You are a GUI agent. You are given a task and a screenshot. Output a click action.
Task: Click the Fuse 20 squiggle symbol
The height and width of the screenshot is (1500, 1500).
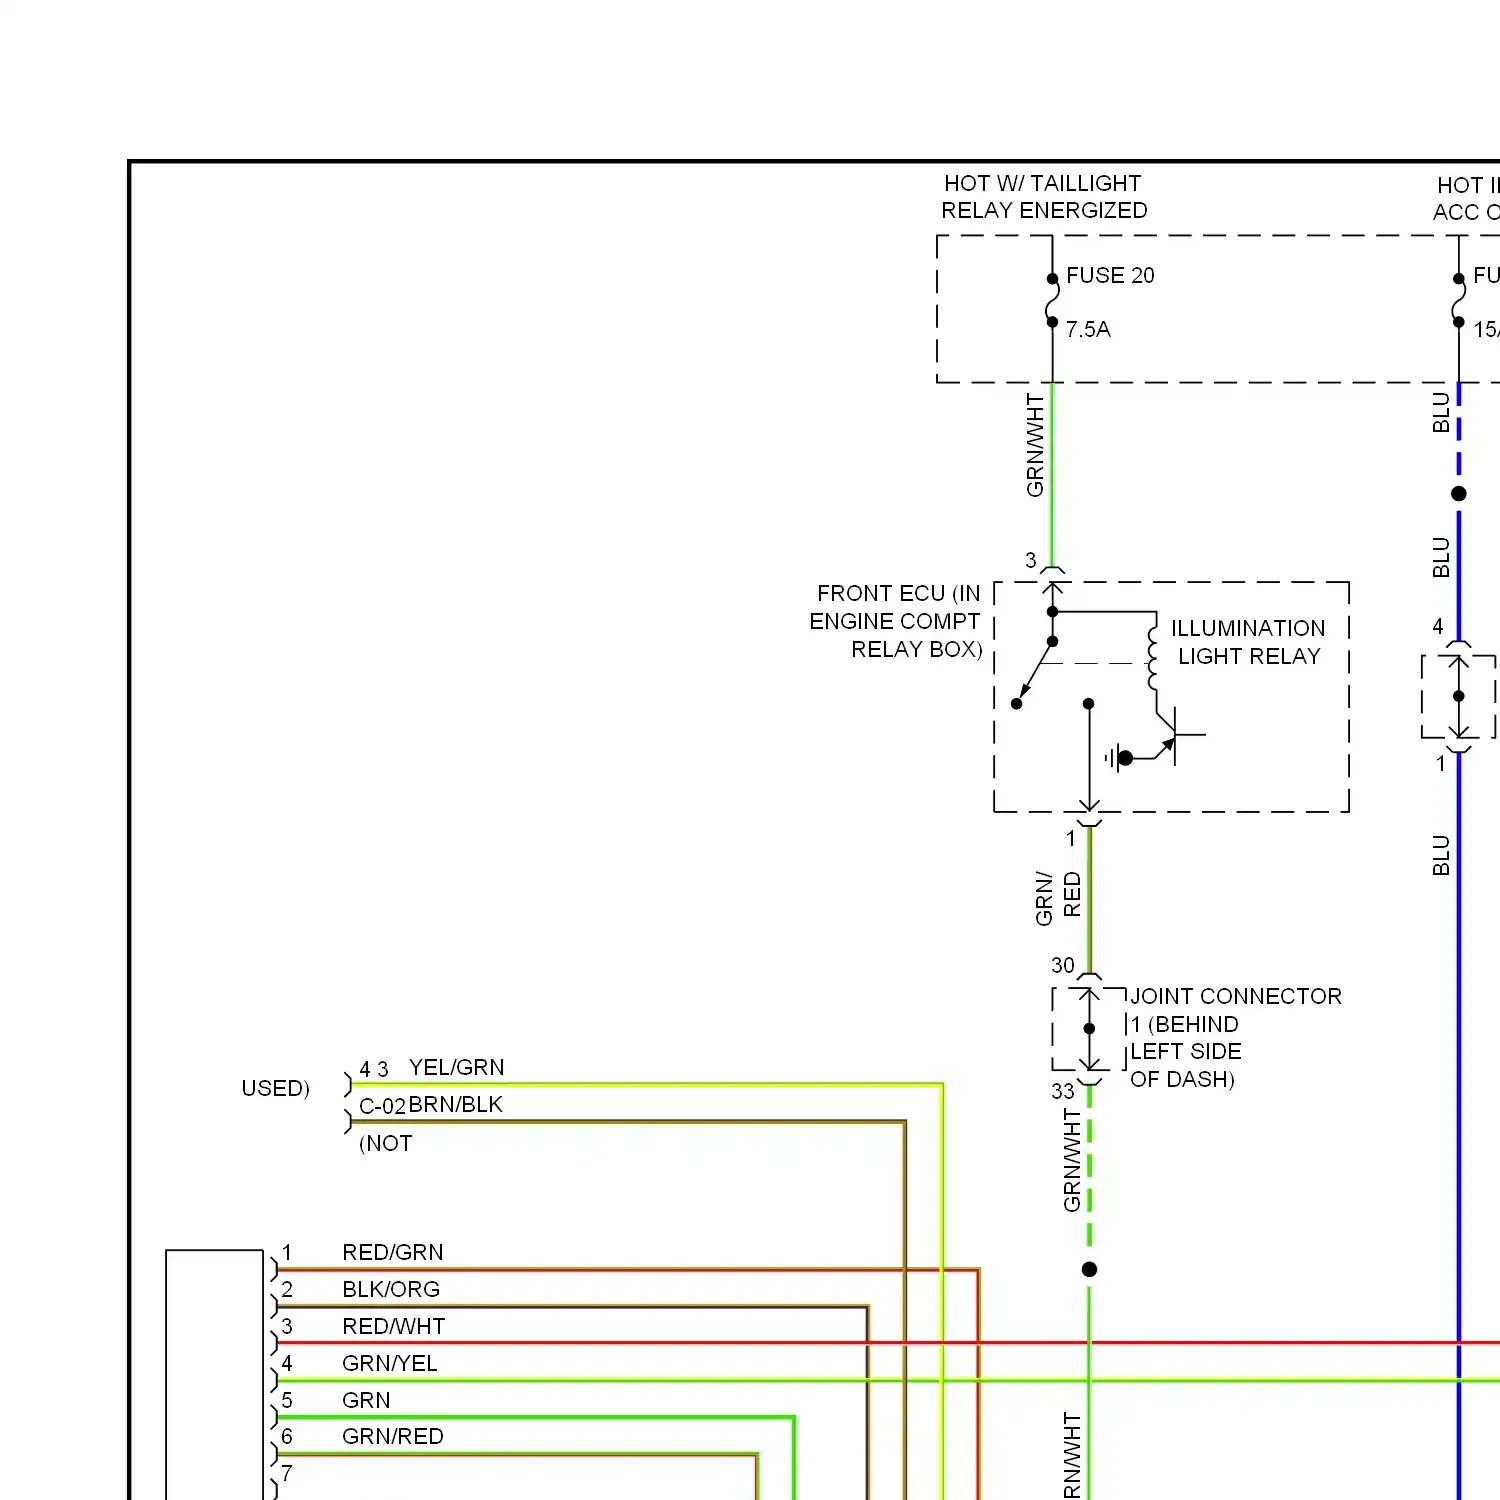pyautogui.click(x=1052, y=300)
